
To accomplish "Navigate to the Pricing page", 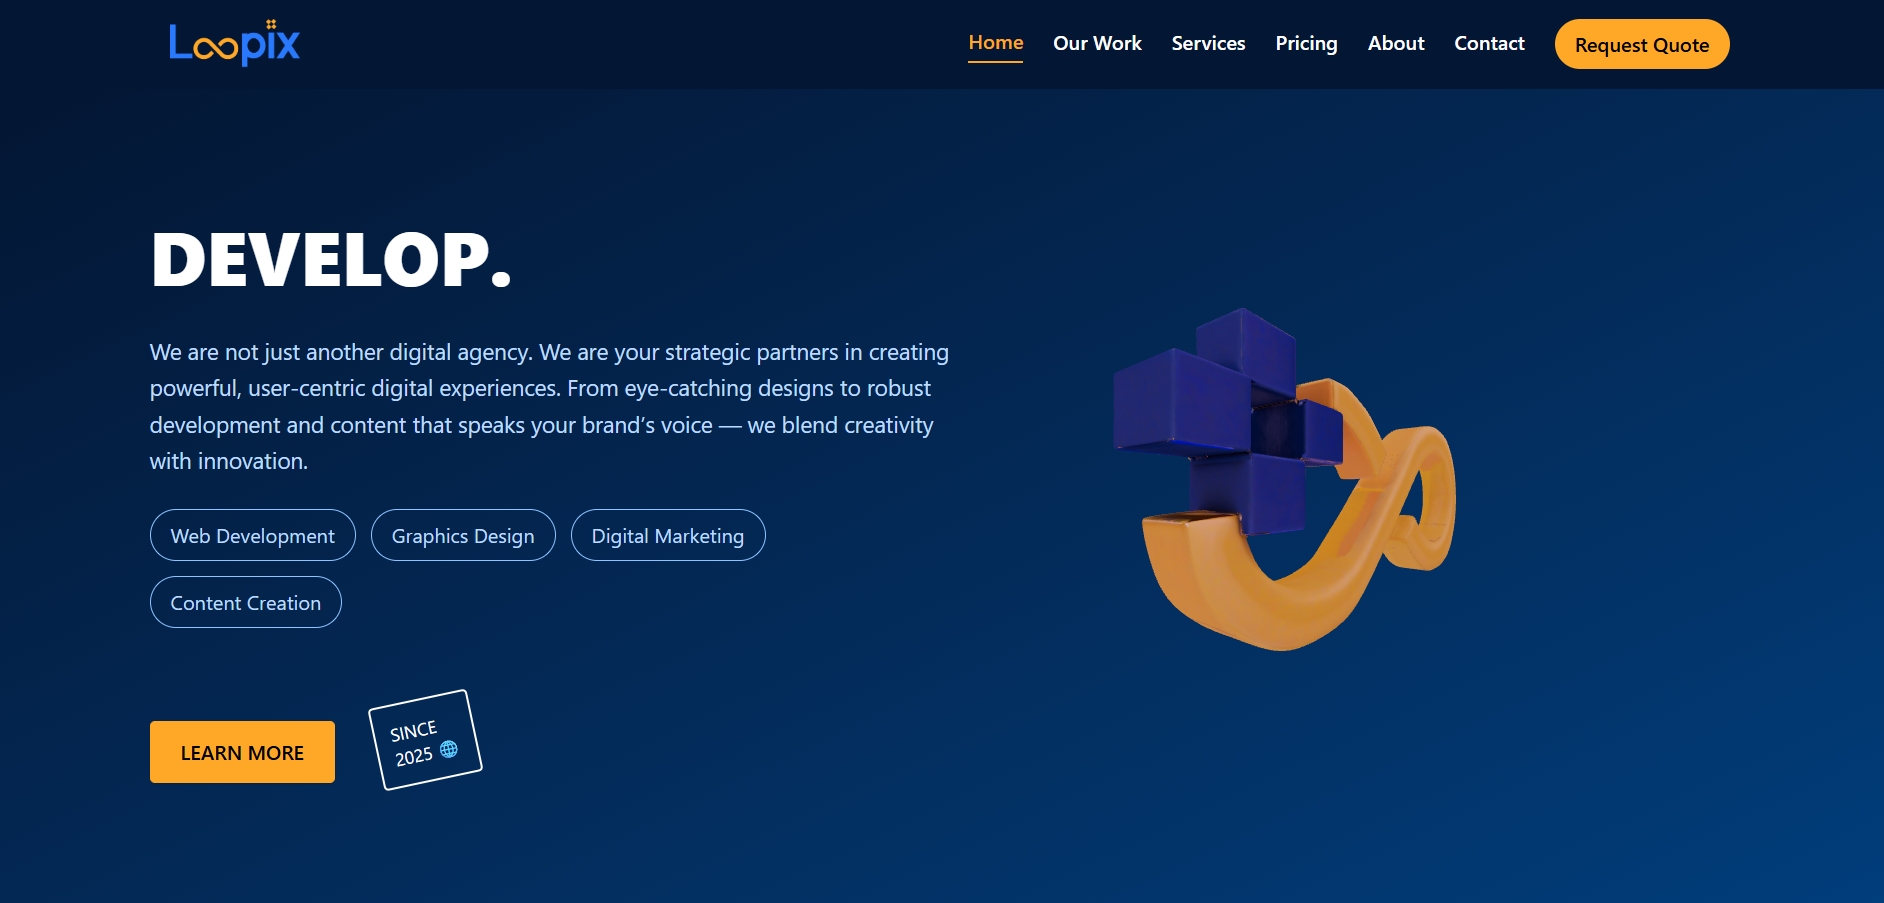I will pyautogui.click(x=1306, y=43).
